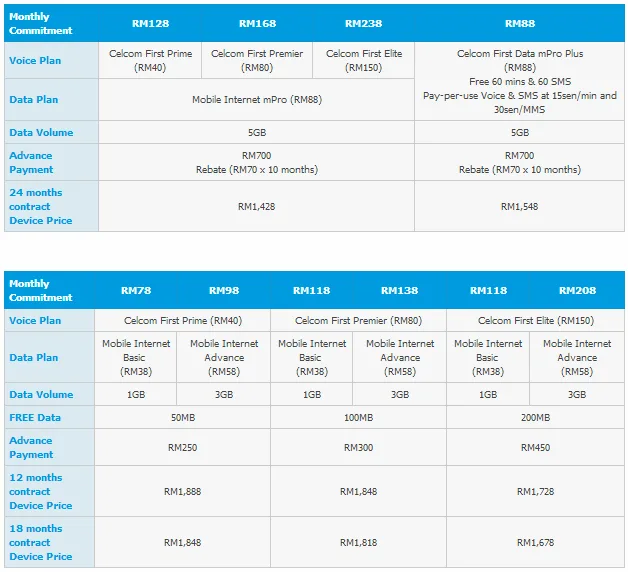The width and height of the screenshot is (628, 572).
Task: Click 5GB data volume under the RM88 column
Action: [519, 133]
